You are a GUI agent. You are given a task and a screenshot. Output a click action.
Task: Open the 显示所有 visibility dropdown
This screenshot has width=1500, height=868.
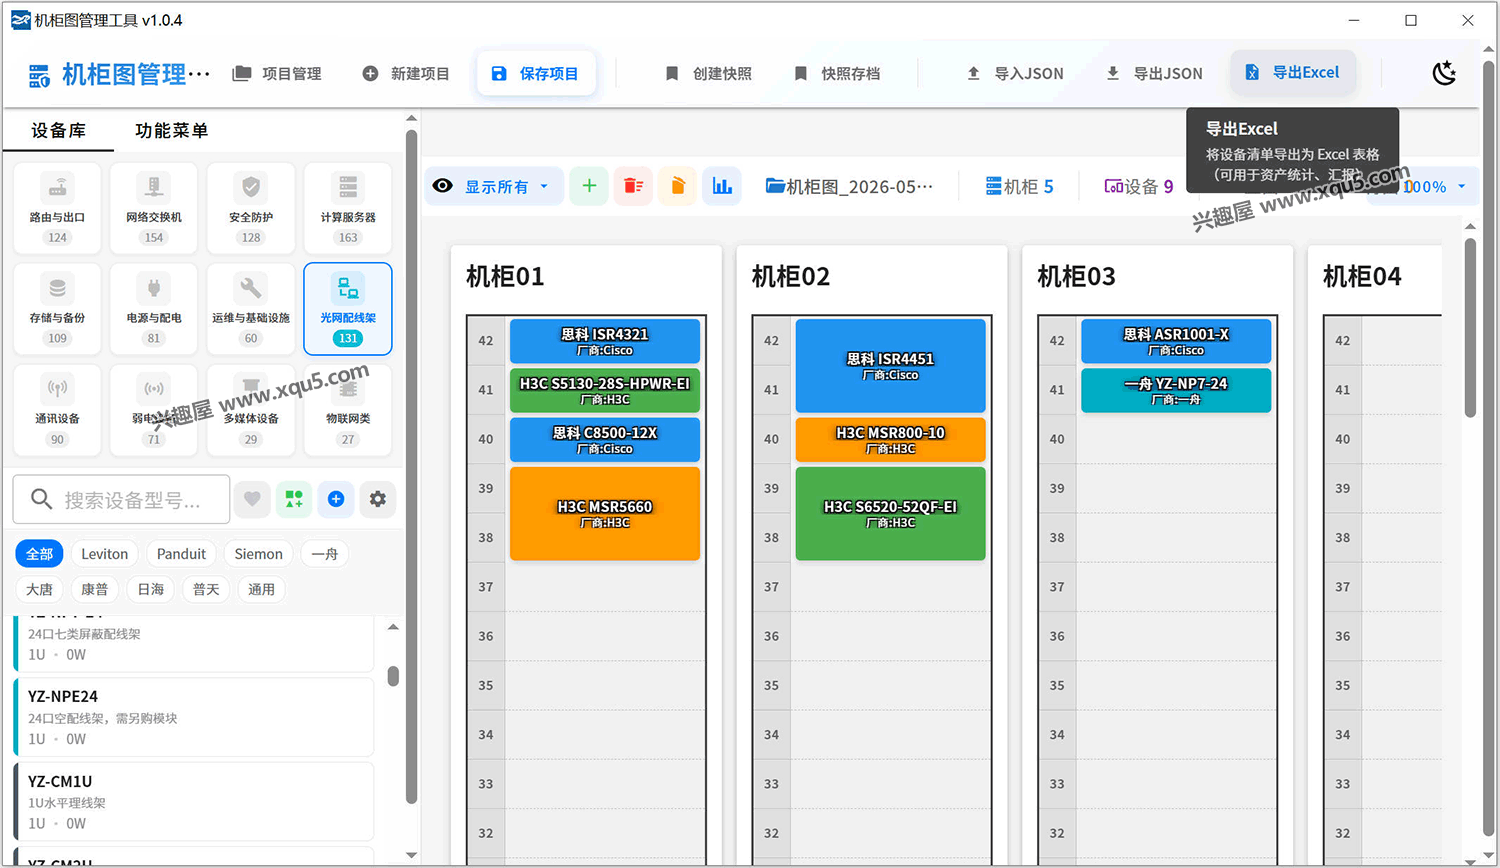495,186
